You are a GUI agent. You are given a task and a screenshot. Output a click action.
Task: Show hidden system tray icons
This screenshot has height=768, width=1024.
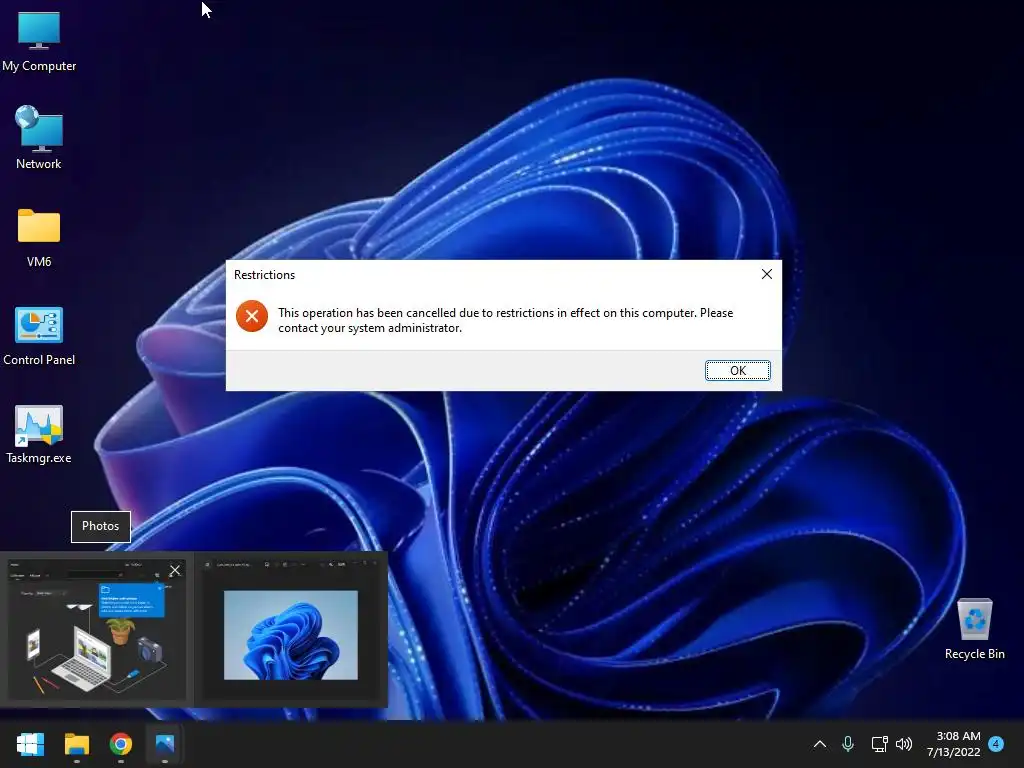(x=820, y=744)
